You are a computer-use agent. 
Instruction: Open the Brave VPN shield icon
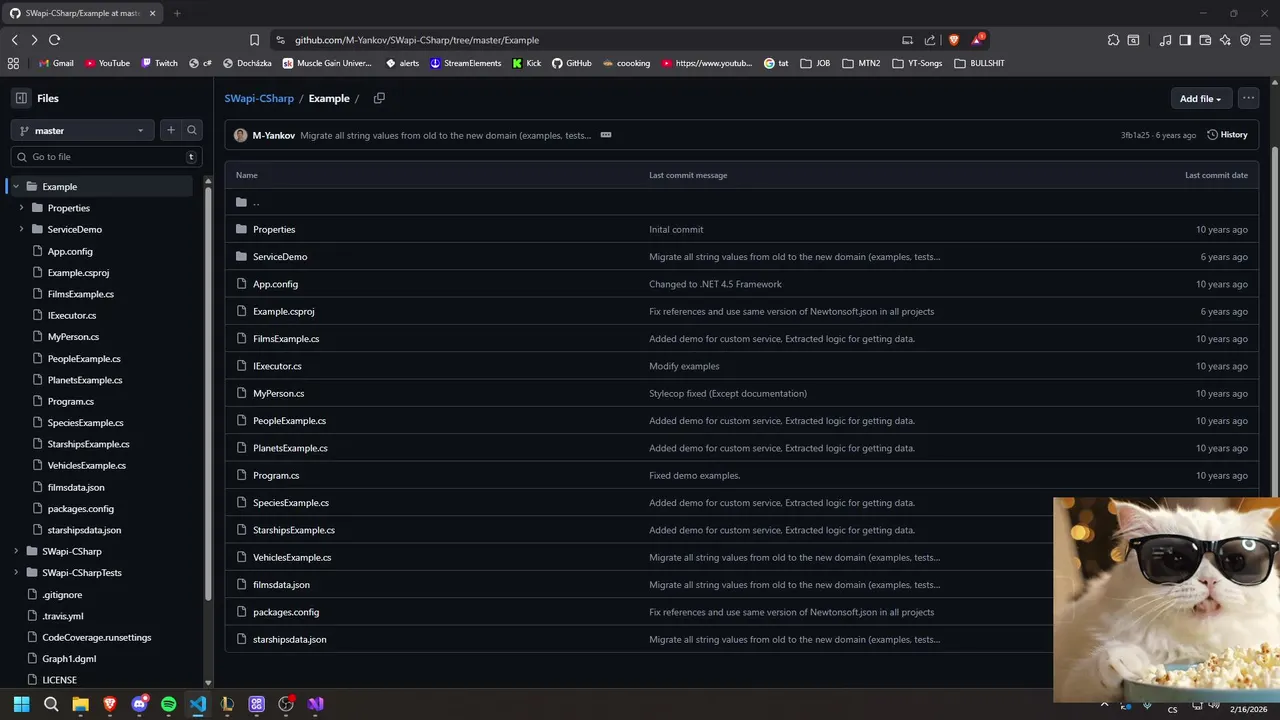(x=1245, y=40)
